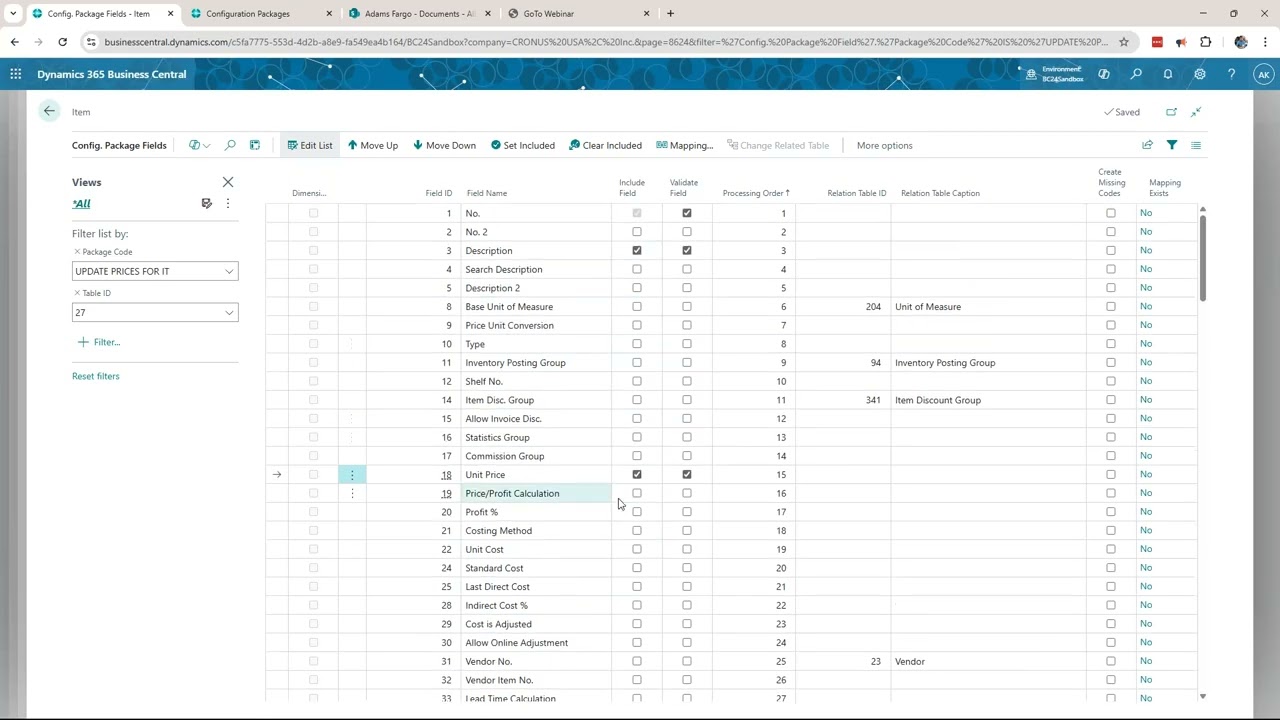
Task: Check Include Field for No. 2
Action: point(637,232)
